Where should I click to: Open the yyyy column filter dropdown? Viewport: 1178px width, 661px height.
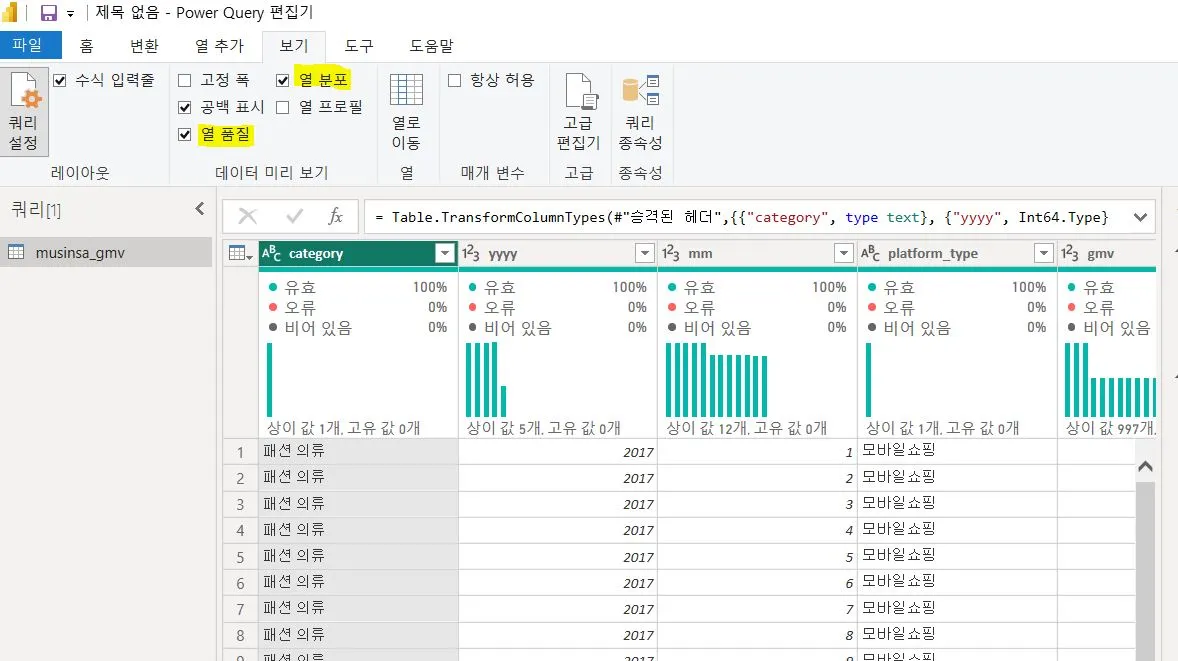(x=645, y=254)
